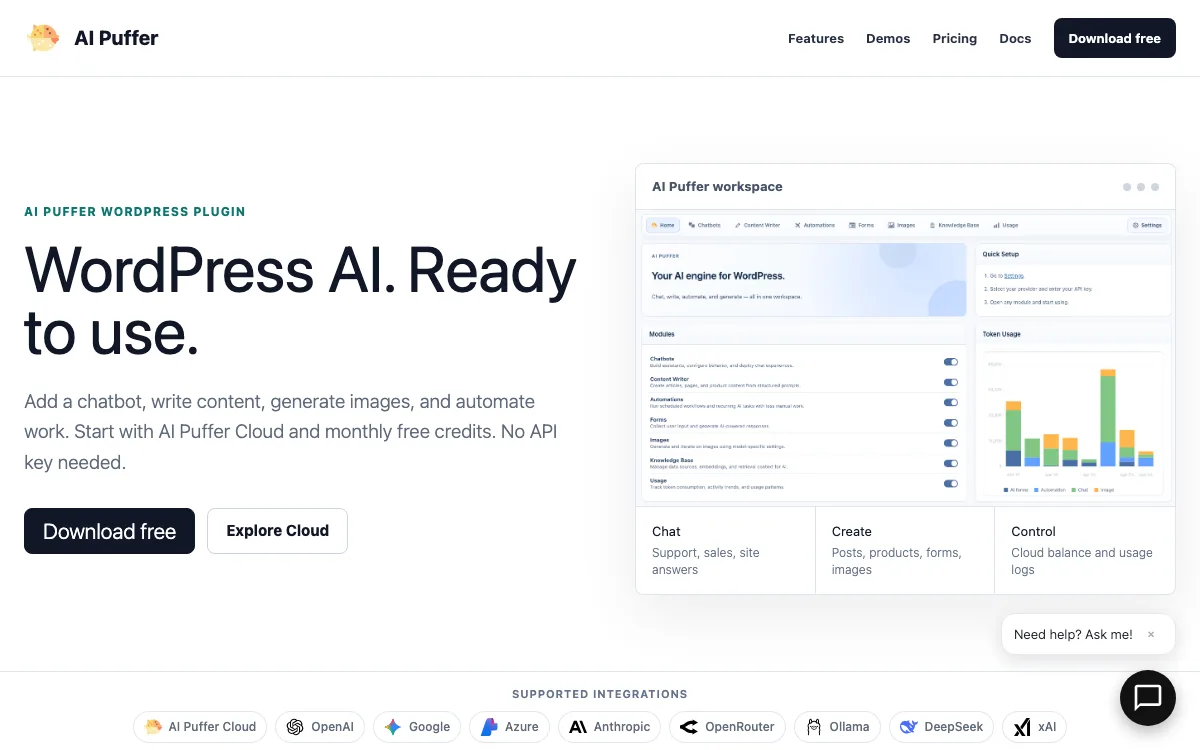Screen dimensions: 1200x750
Task: Toggle the Automations module switch
Action: coord(951,402)
